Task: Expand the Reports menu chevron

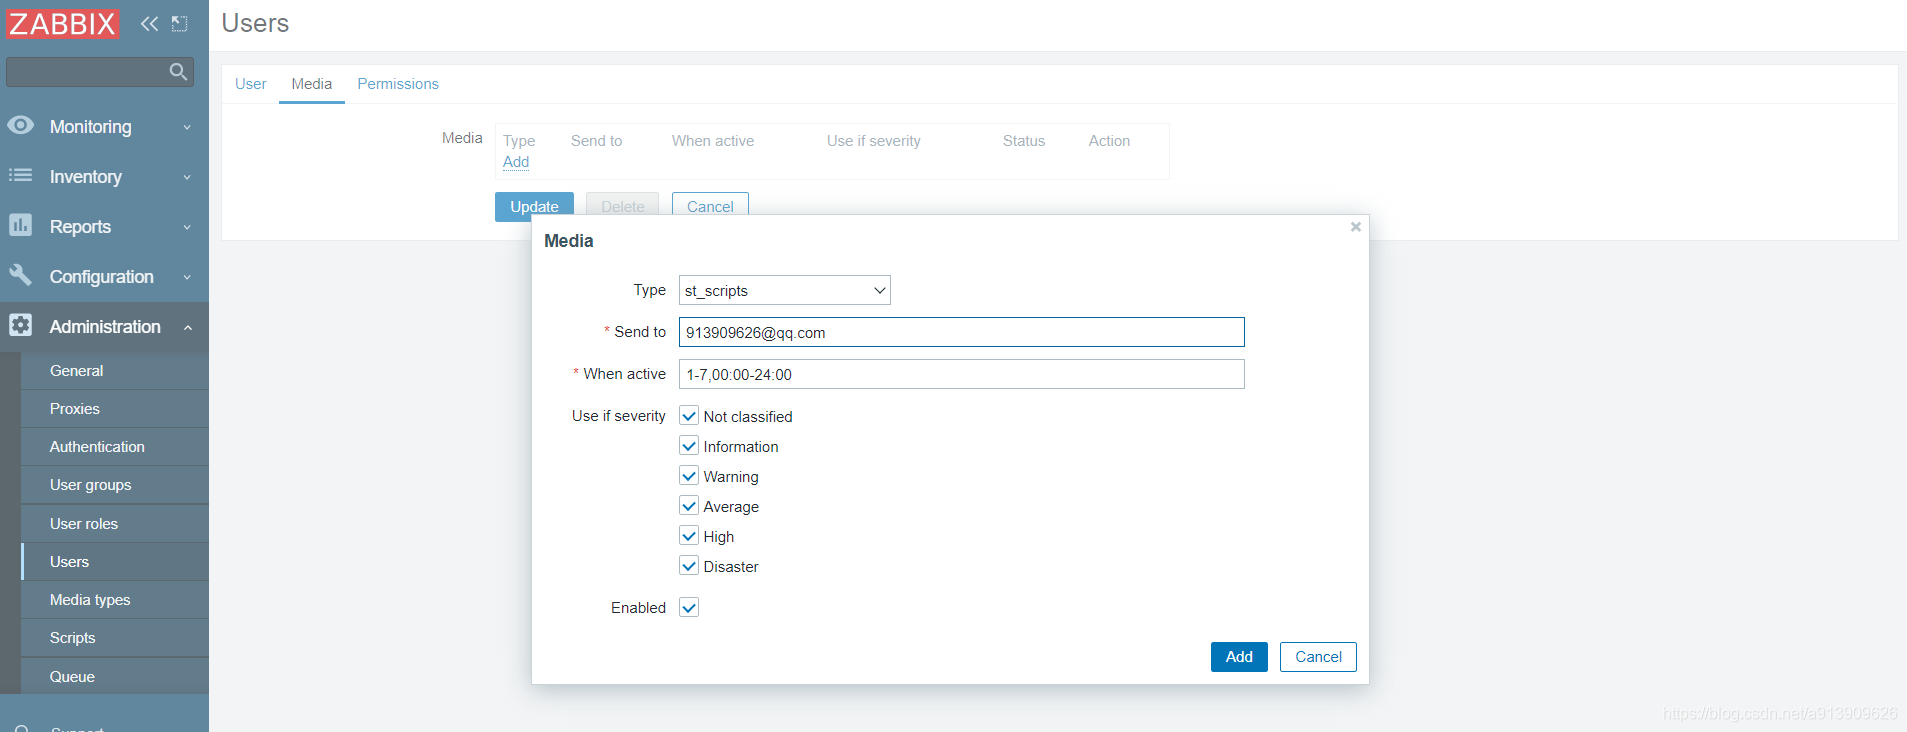Action: [187, 227]
